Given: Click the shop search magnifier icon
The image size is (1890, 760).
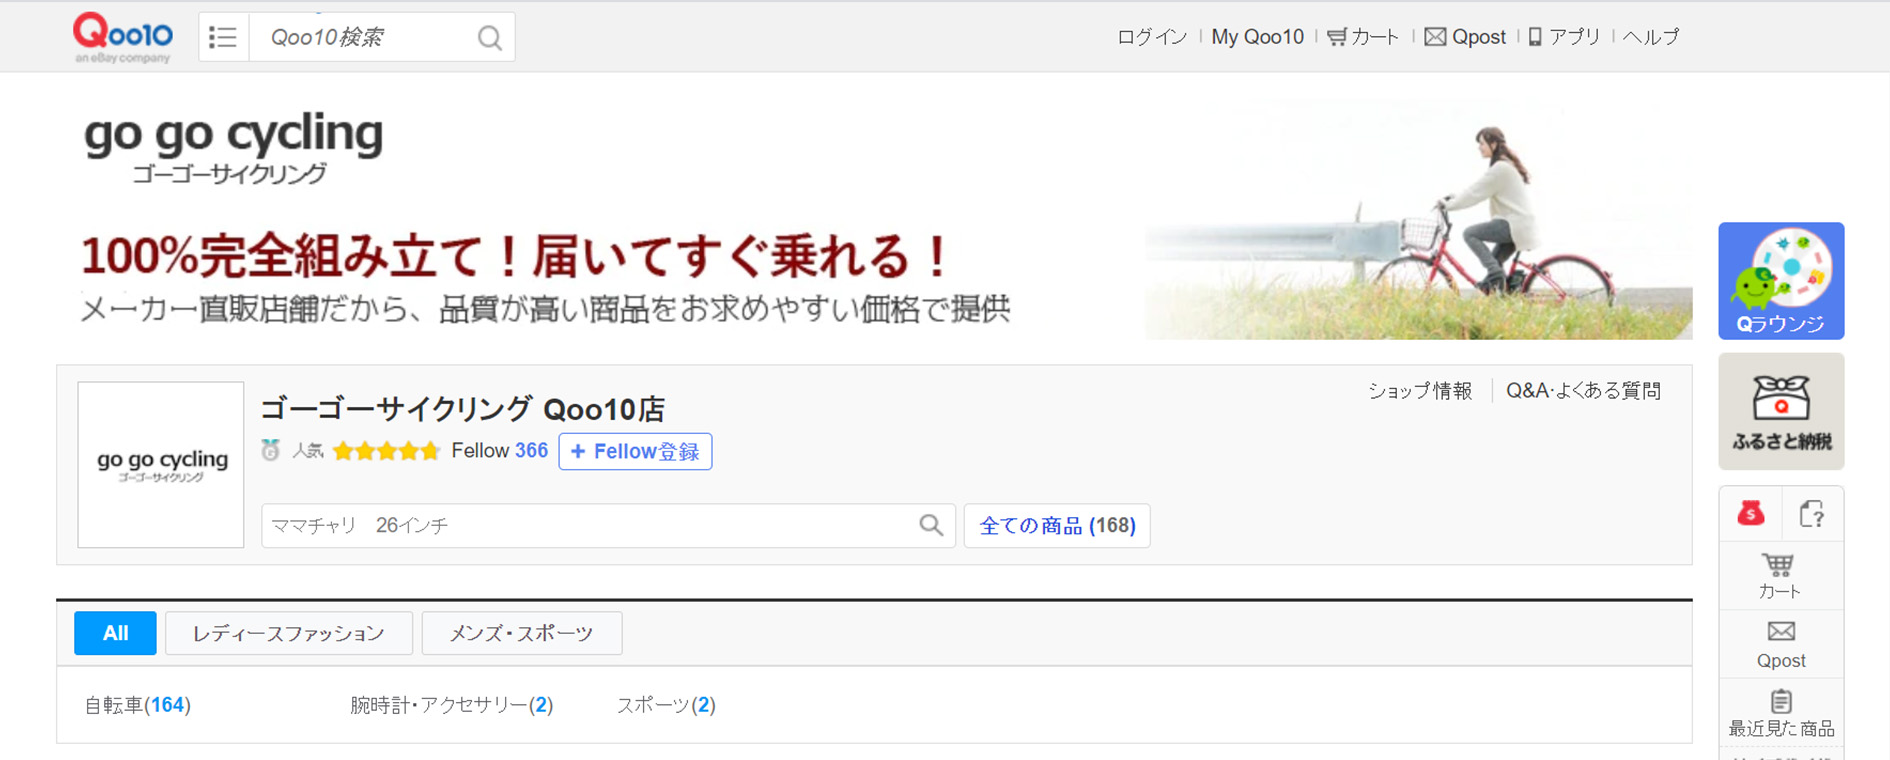Looking at the screenshot, I should pyautogui.click(x=931, y=526).
